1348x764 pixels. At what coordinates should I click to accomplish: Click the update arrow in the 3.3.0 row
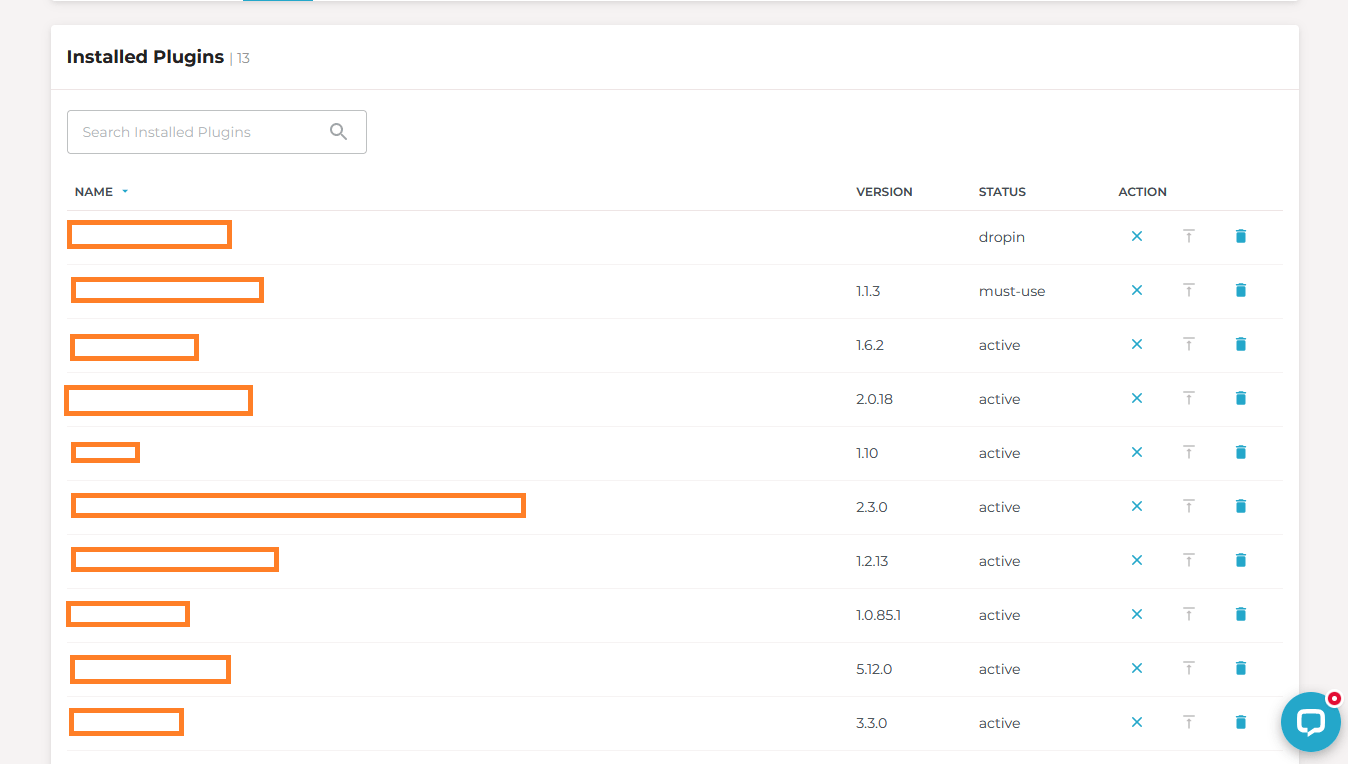1189,722
